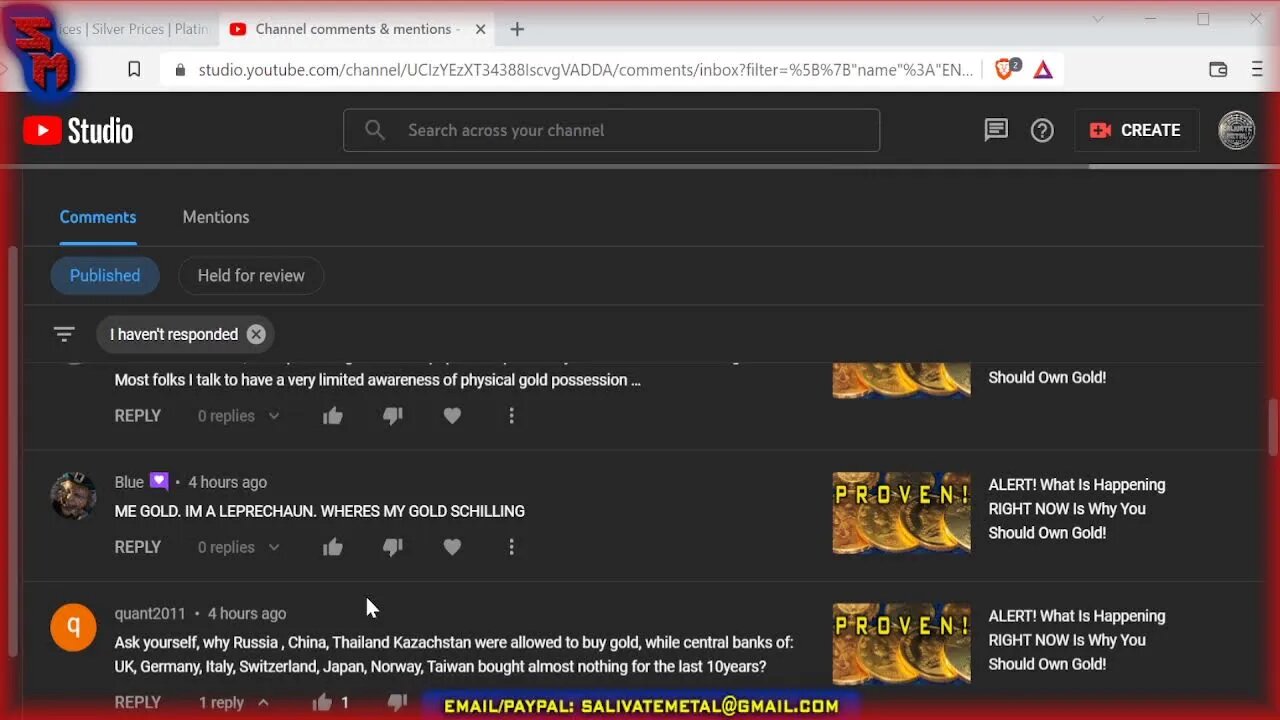
Task: Focus the 'Search across your channel' field
Action: [x=611, y=130]
